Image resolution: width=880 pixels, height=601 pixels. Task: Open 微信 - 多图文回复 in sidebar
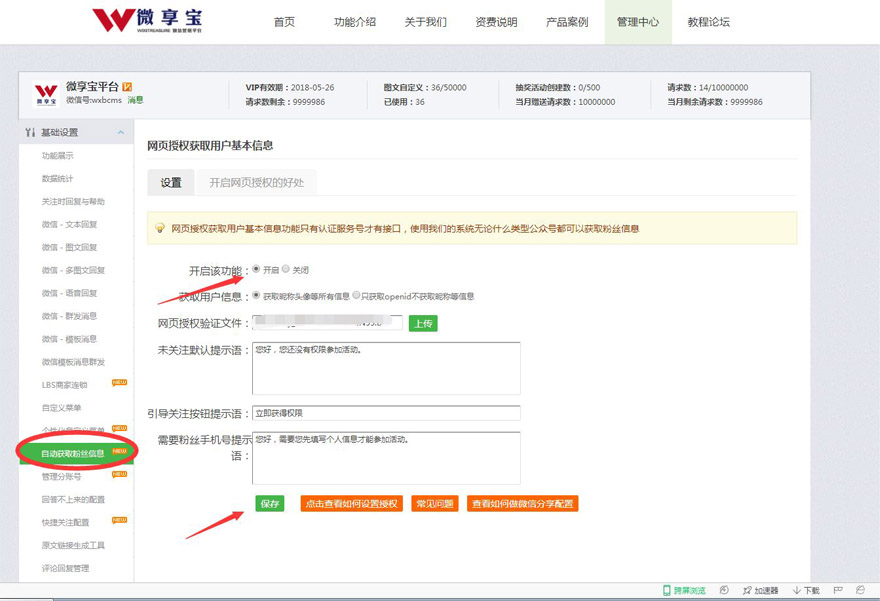click(x=73, y=270)
